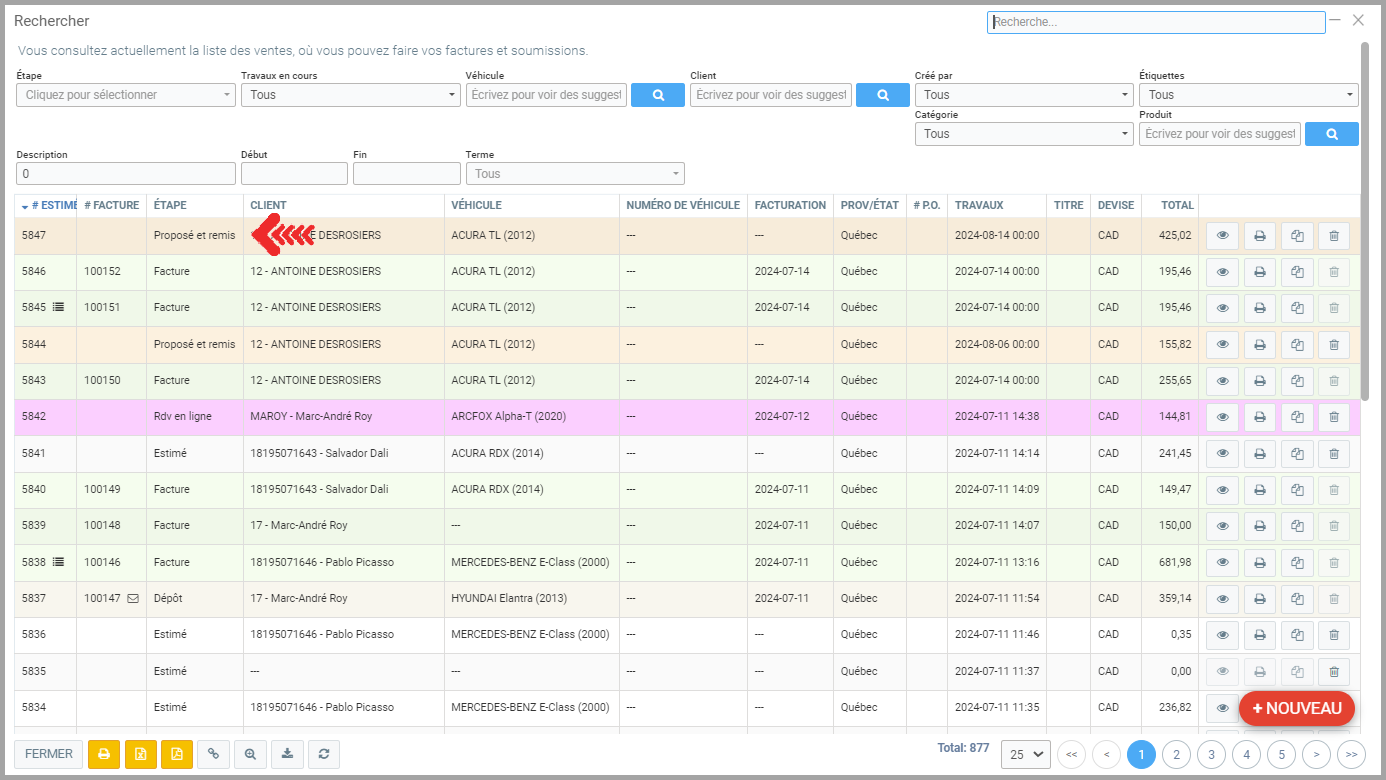View invoice 100152 via its eye icon
This screenshot has height=780, width=1386.
tap(1222, 272)
